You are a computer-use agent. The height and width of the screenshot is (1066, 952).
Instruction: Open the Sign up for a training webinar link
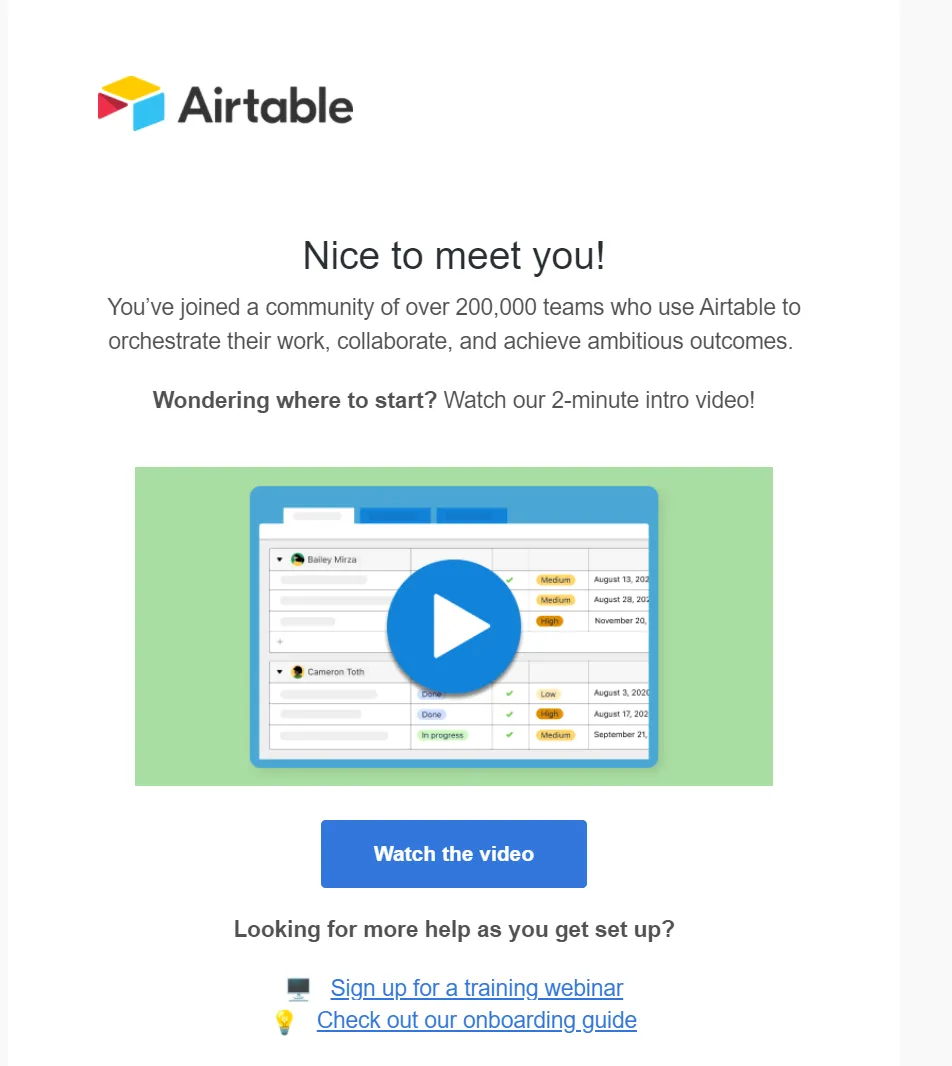tap(476, 989)
